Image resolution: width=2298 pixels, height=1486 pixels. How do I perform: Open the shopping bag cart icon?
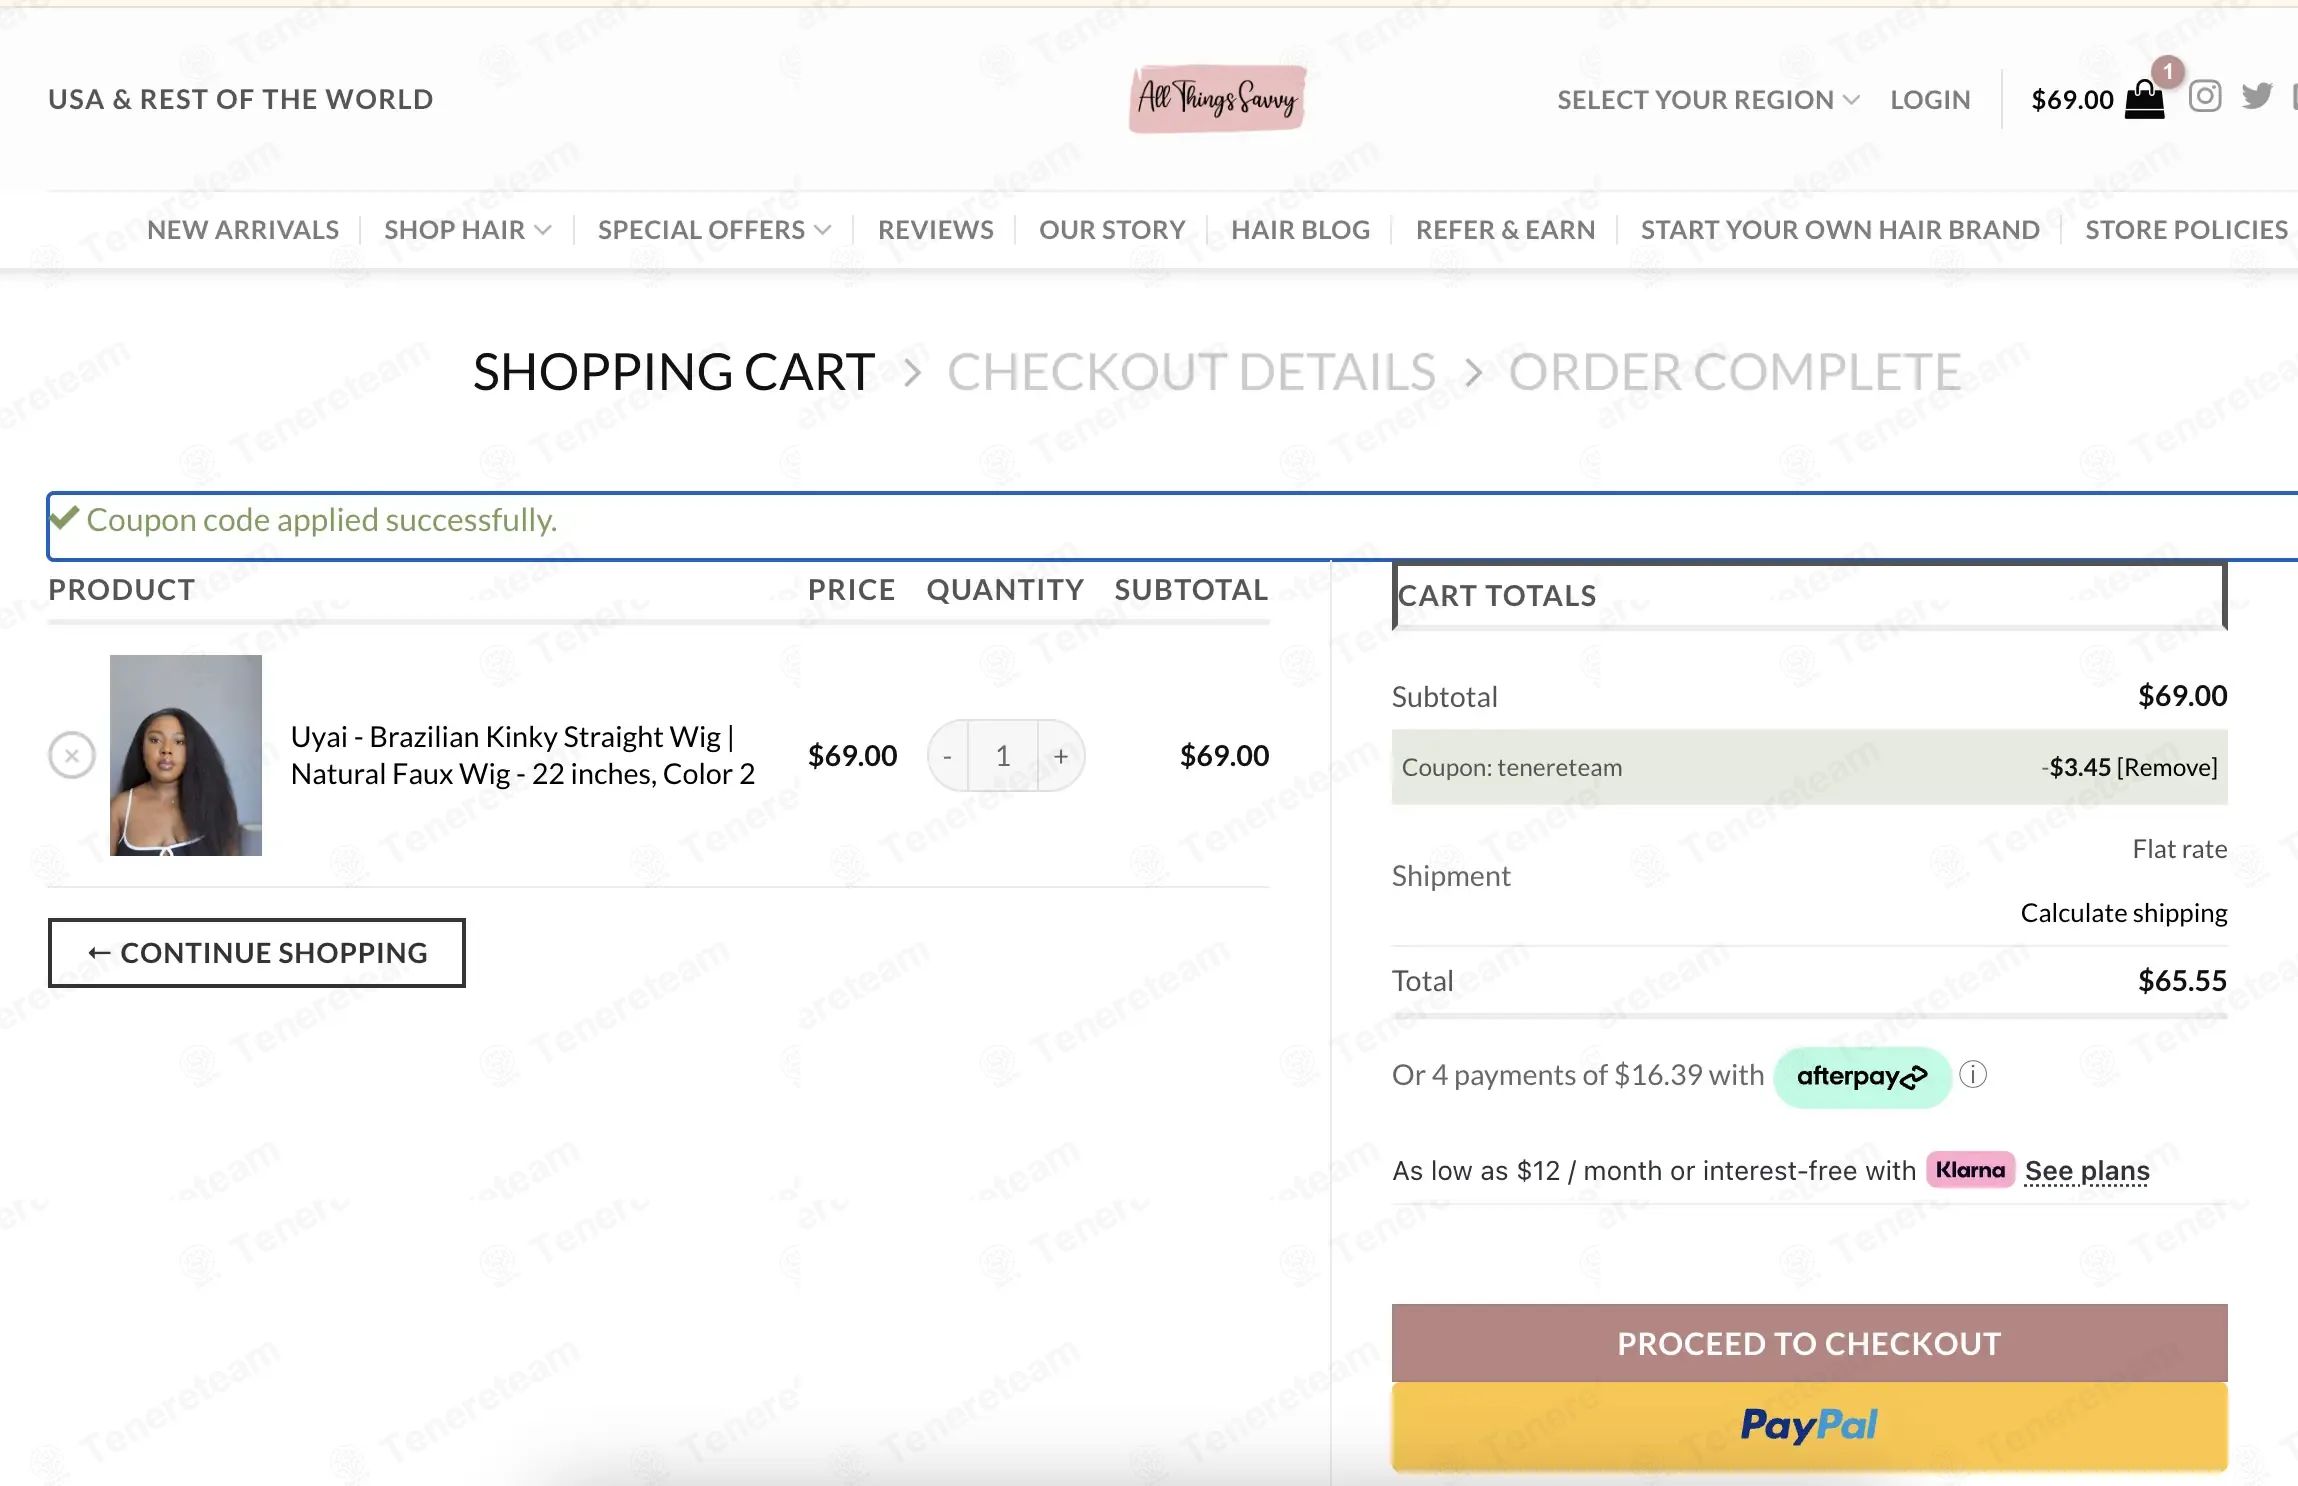click(2144, 99)
